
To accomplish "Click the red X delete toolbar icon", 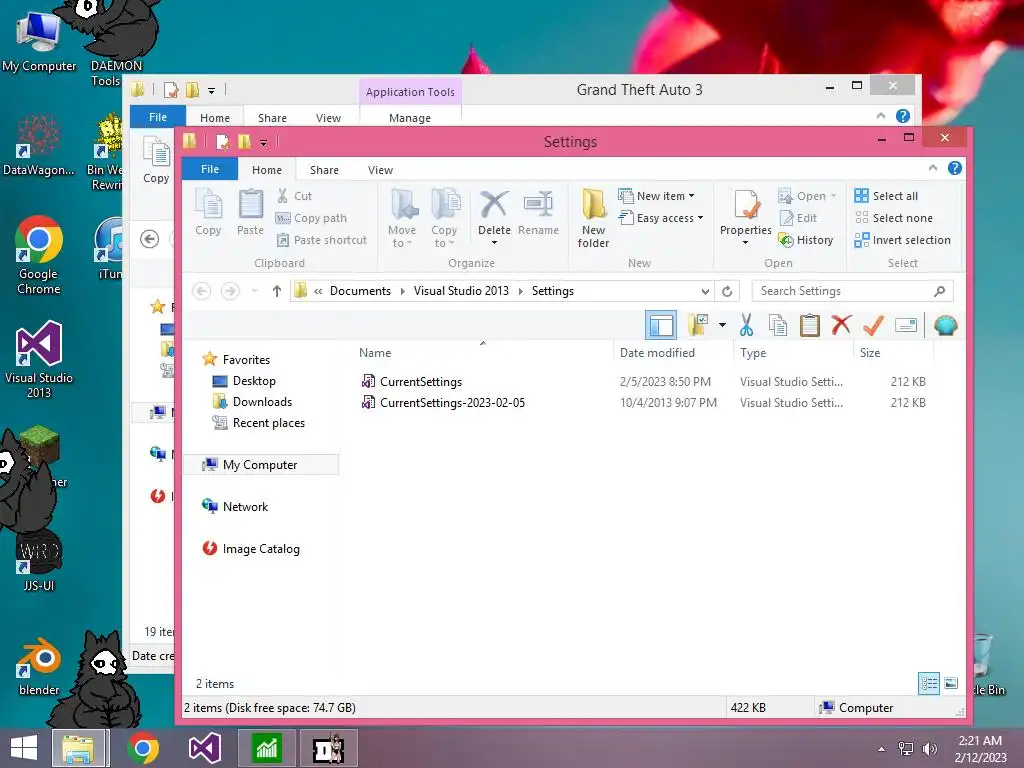I will coord(841,325).
